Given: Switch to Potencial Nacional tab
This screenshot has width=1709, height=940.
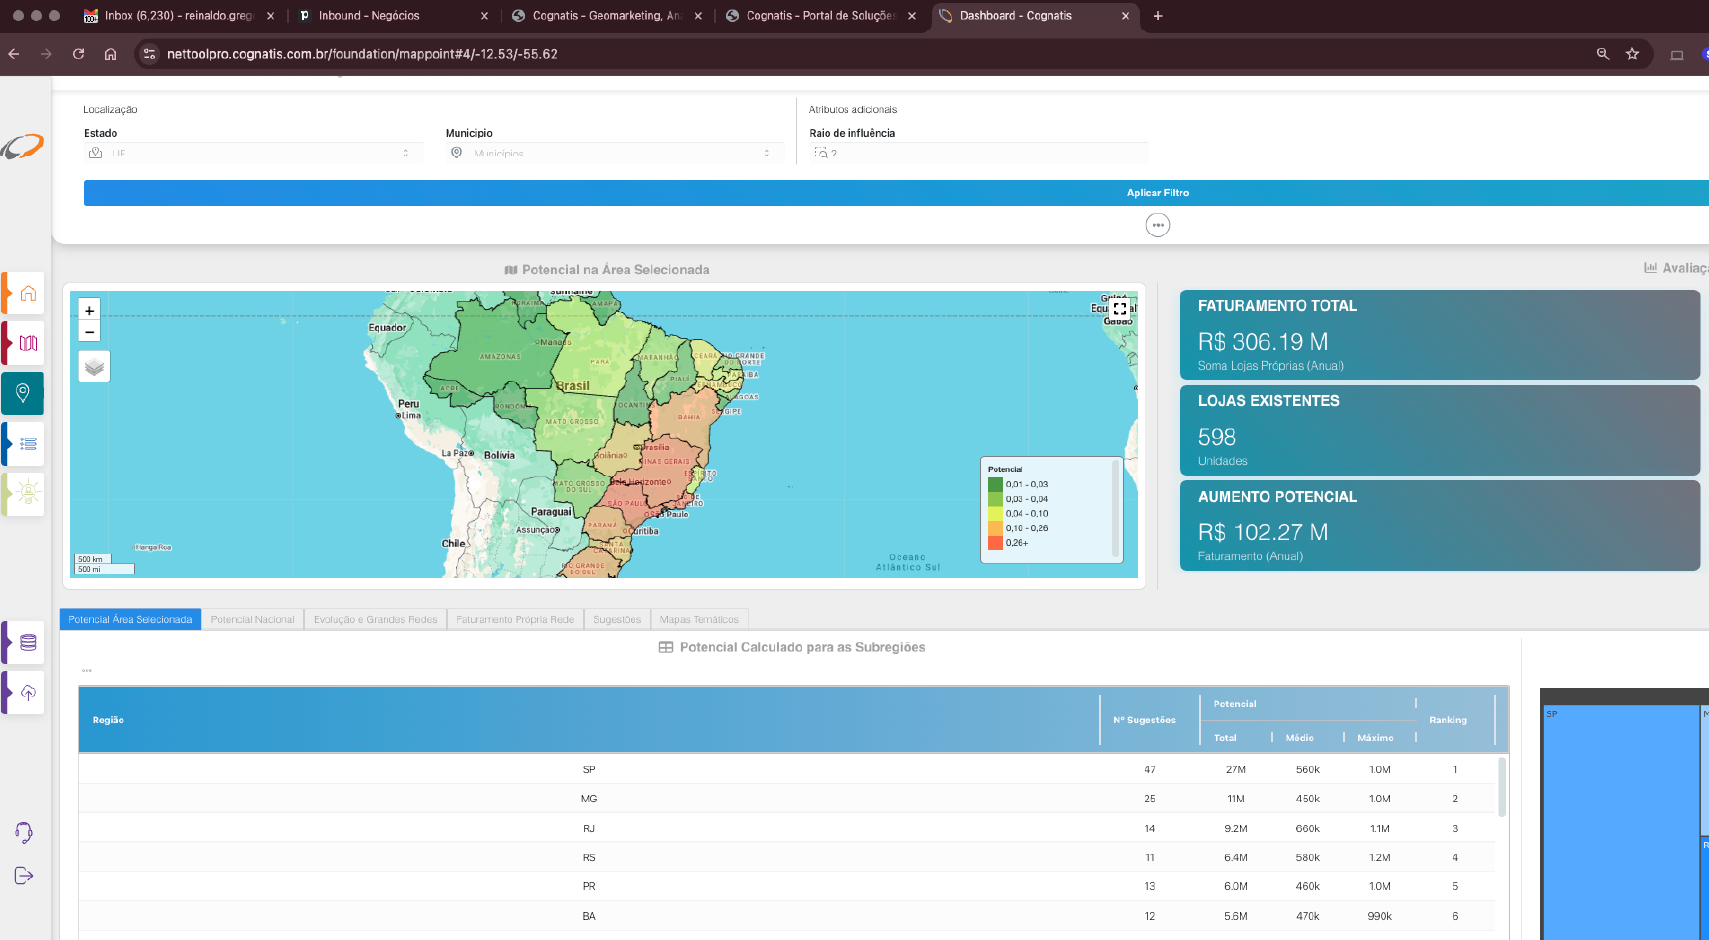Looking at the screenshot, I should pos(252,620).
